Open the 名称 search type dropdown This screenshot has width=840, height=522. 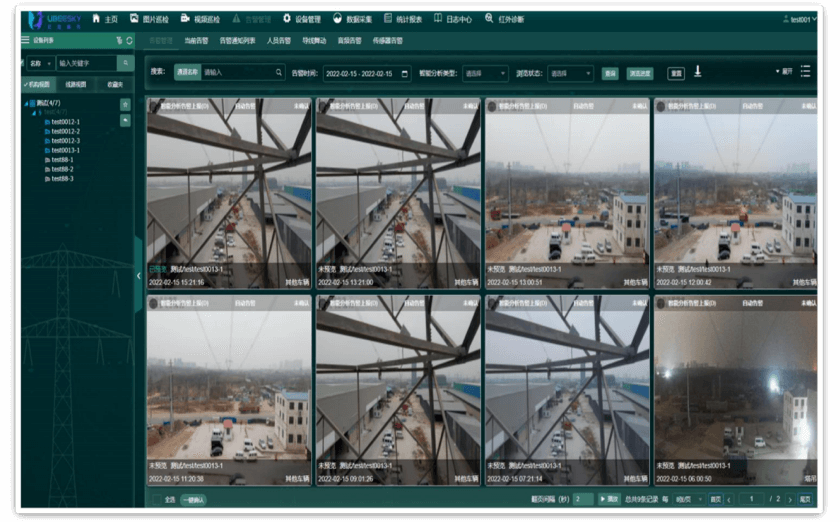41,63
